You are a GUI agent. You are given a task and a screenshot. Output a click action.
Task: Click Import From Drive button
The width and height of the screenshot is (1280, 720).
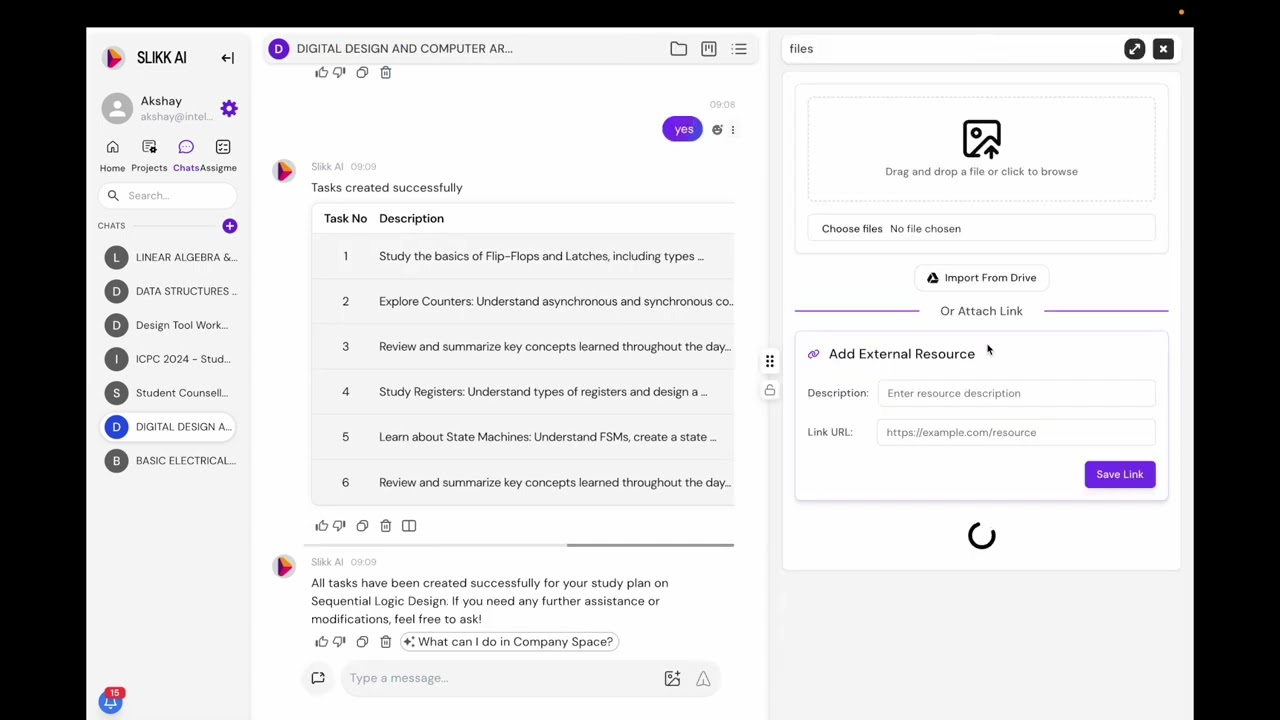point(981,278)
